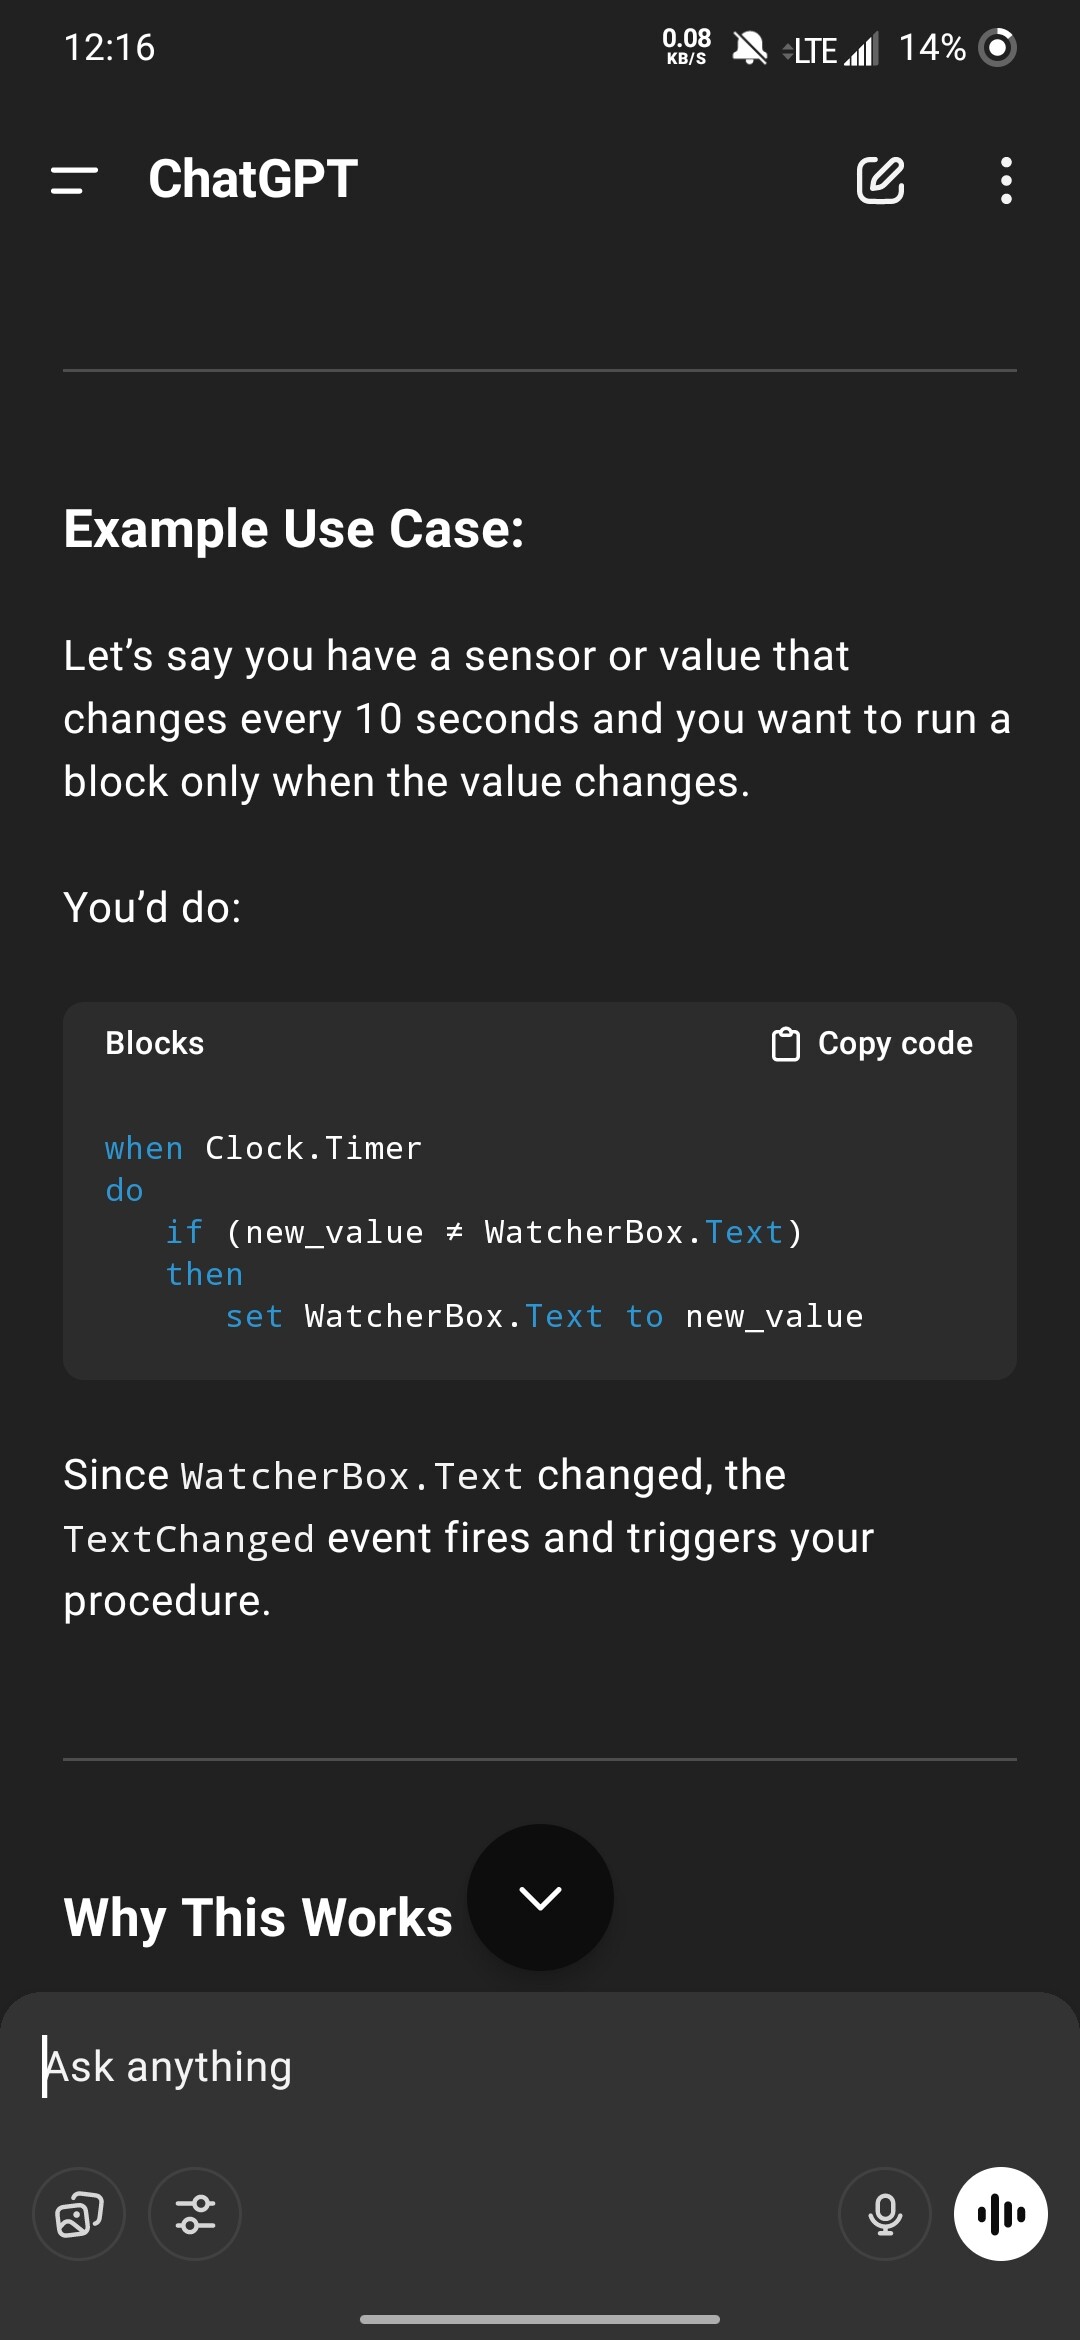Screen dimensions: 1080x2340
Task: Focus the Ask anything input field
Action: 540,2067
